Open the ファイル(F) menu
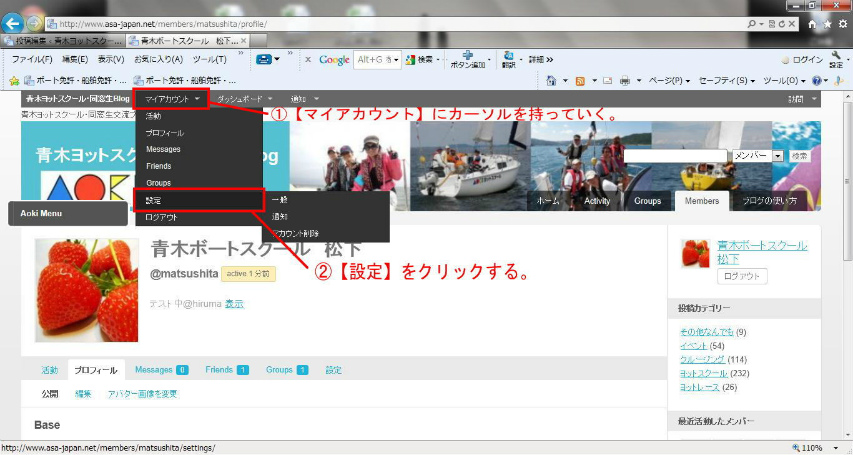Viewport: 853px width, 455px height. [32, 59]
